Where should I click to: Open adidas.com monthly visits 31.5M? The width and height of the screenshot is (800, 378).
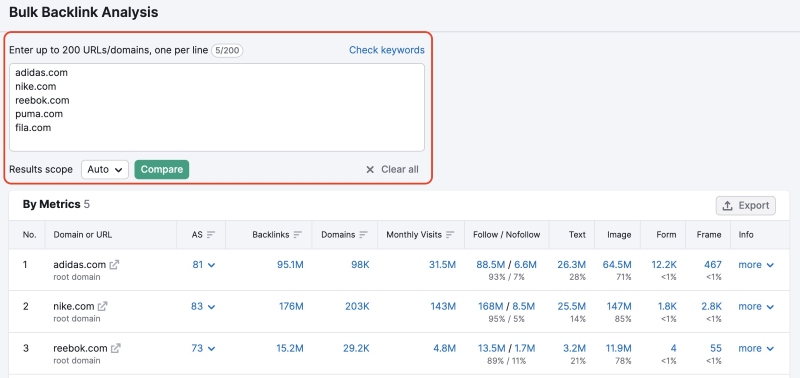[x=443, y=265]
